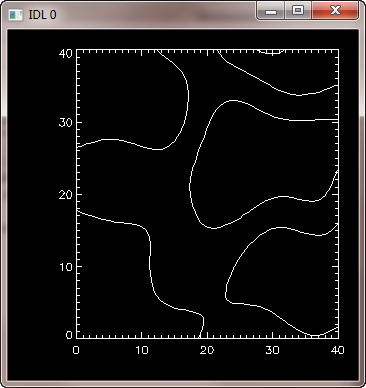Screen dimensions: 366x388
Task: Click the x-axis label 20
Action: click(207, 350)
